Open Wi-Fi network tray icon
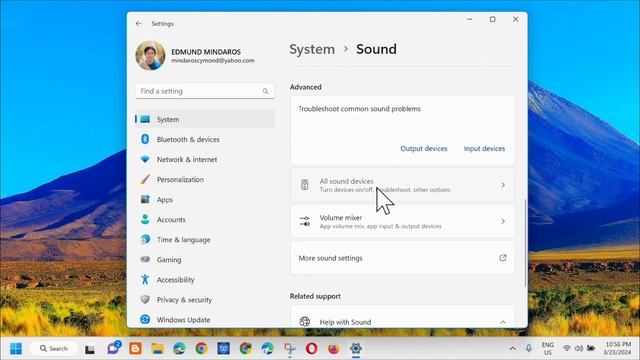The image size is (640, 360). (x=567, y=349)
